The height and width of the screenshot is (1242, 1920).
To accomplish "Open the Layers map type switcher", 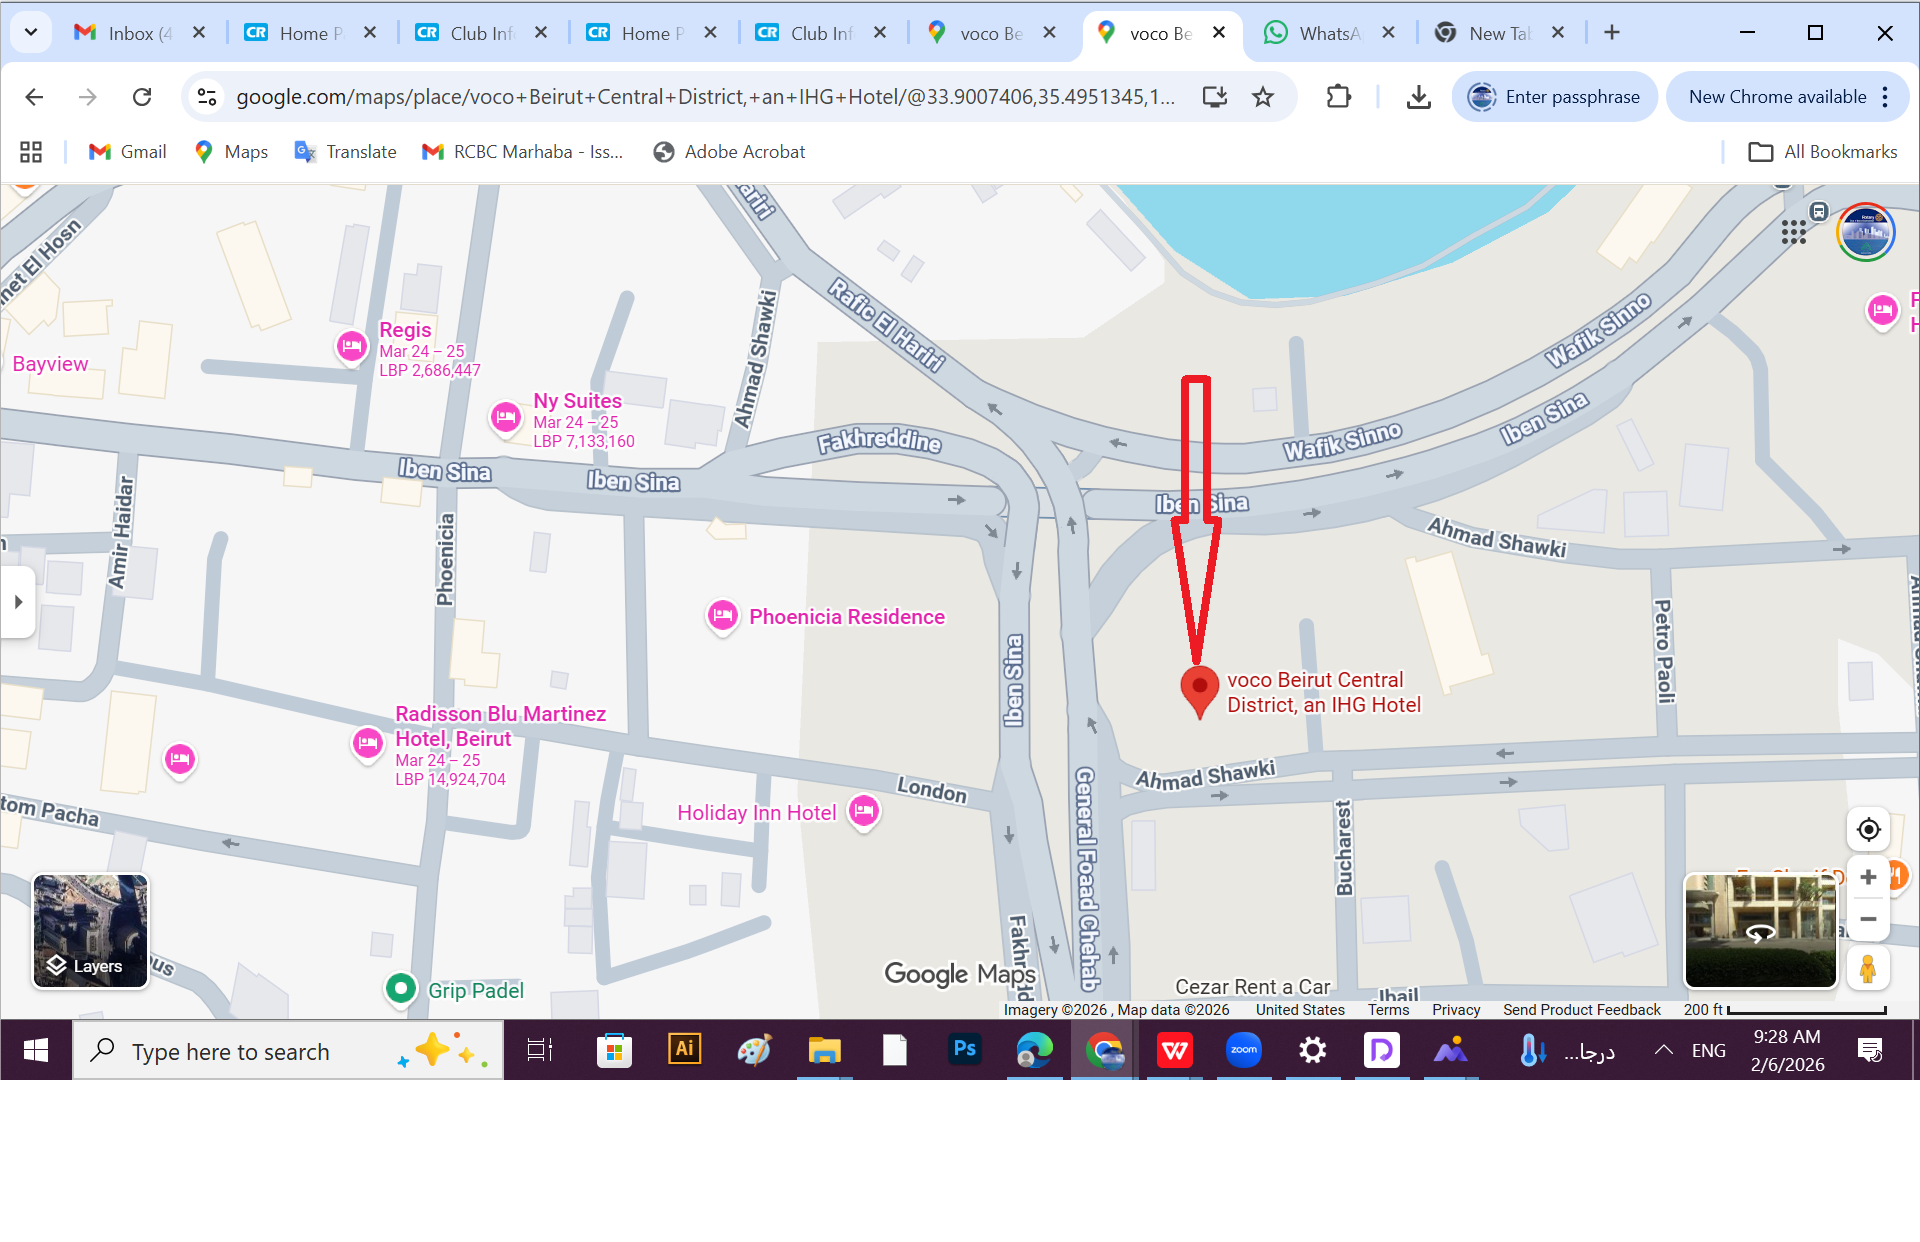I will click(90, 931).
